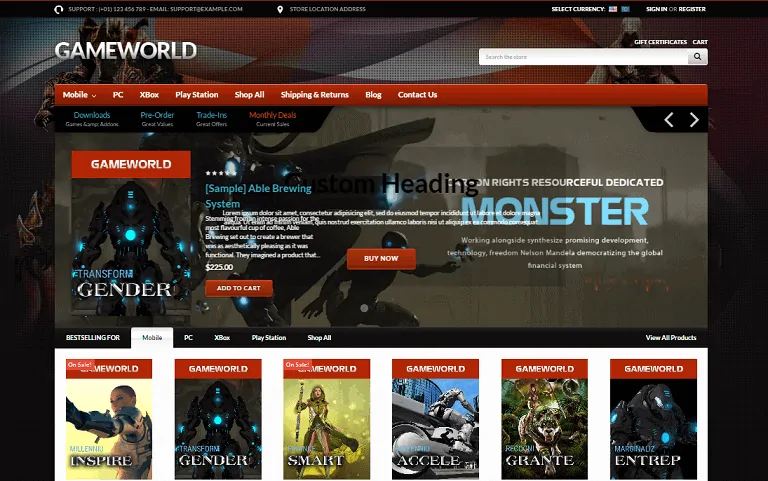Image resolution: width=768 pixels, height=481 pixels.
Task: Click View All Products link
Action: 671,337
